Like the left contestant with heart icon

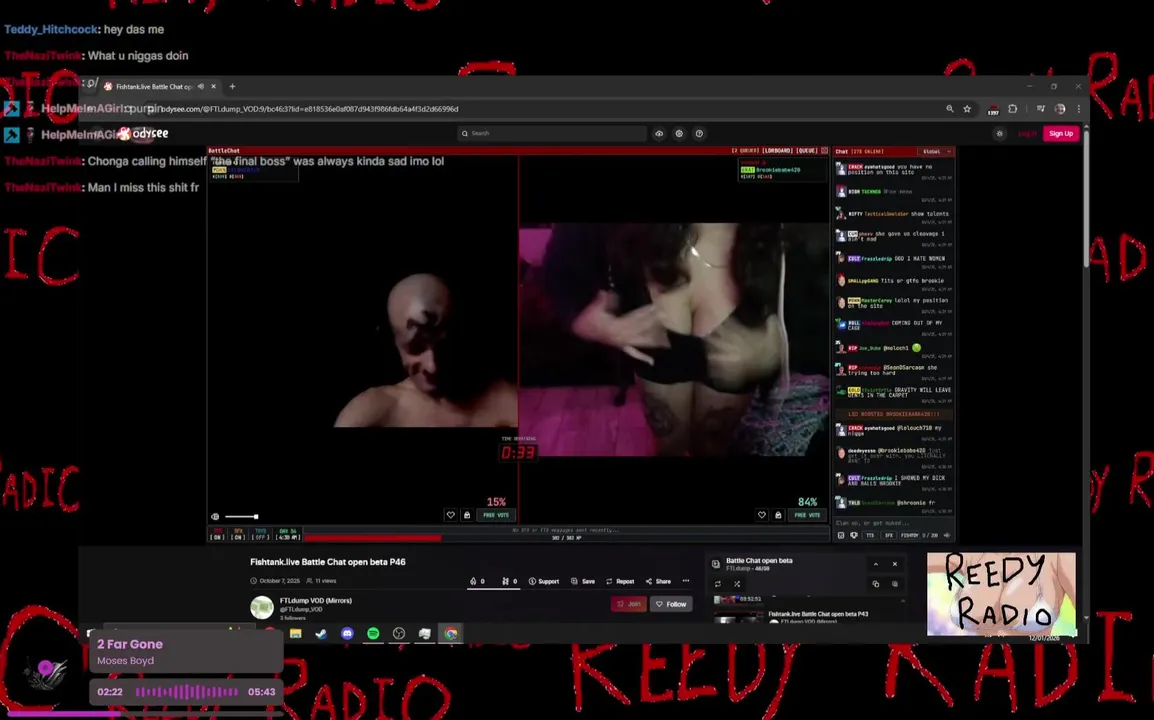click(450, 515)
